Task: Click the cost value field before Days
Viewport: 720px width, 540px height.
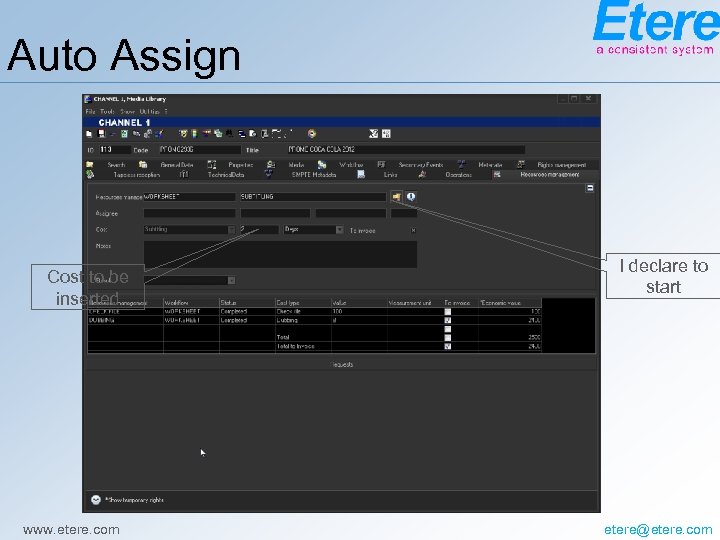Action: [259, 230]
